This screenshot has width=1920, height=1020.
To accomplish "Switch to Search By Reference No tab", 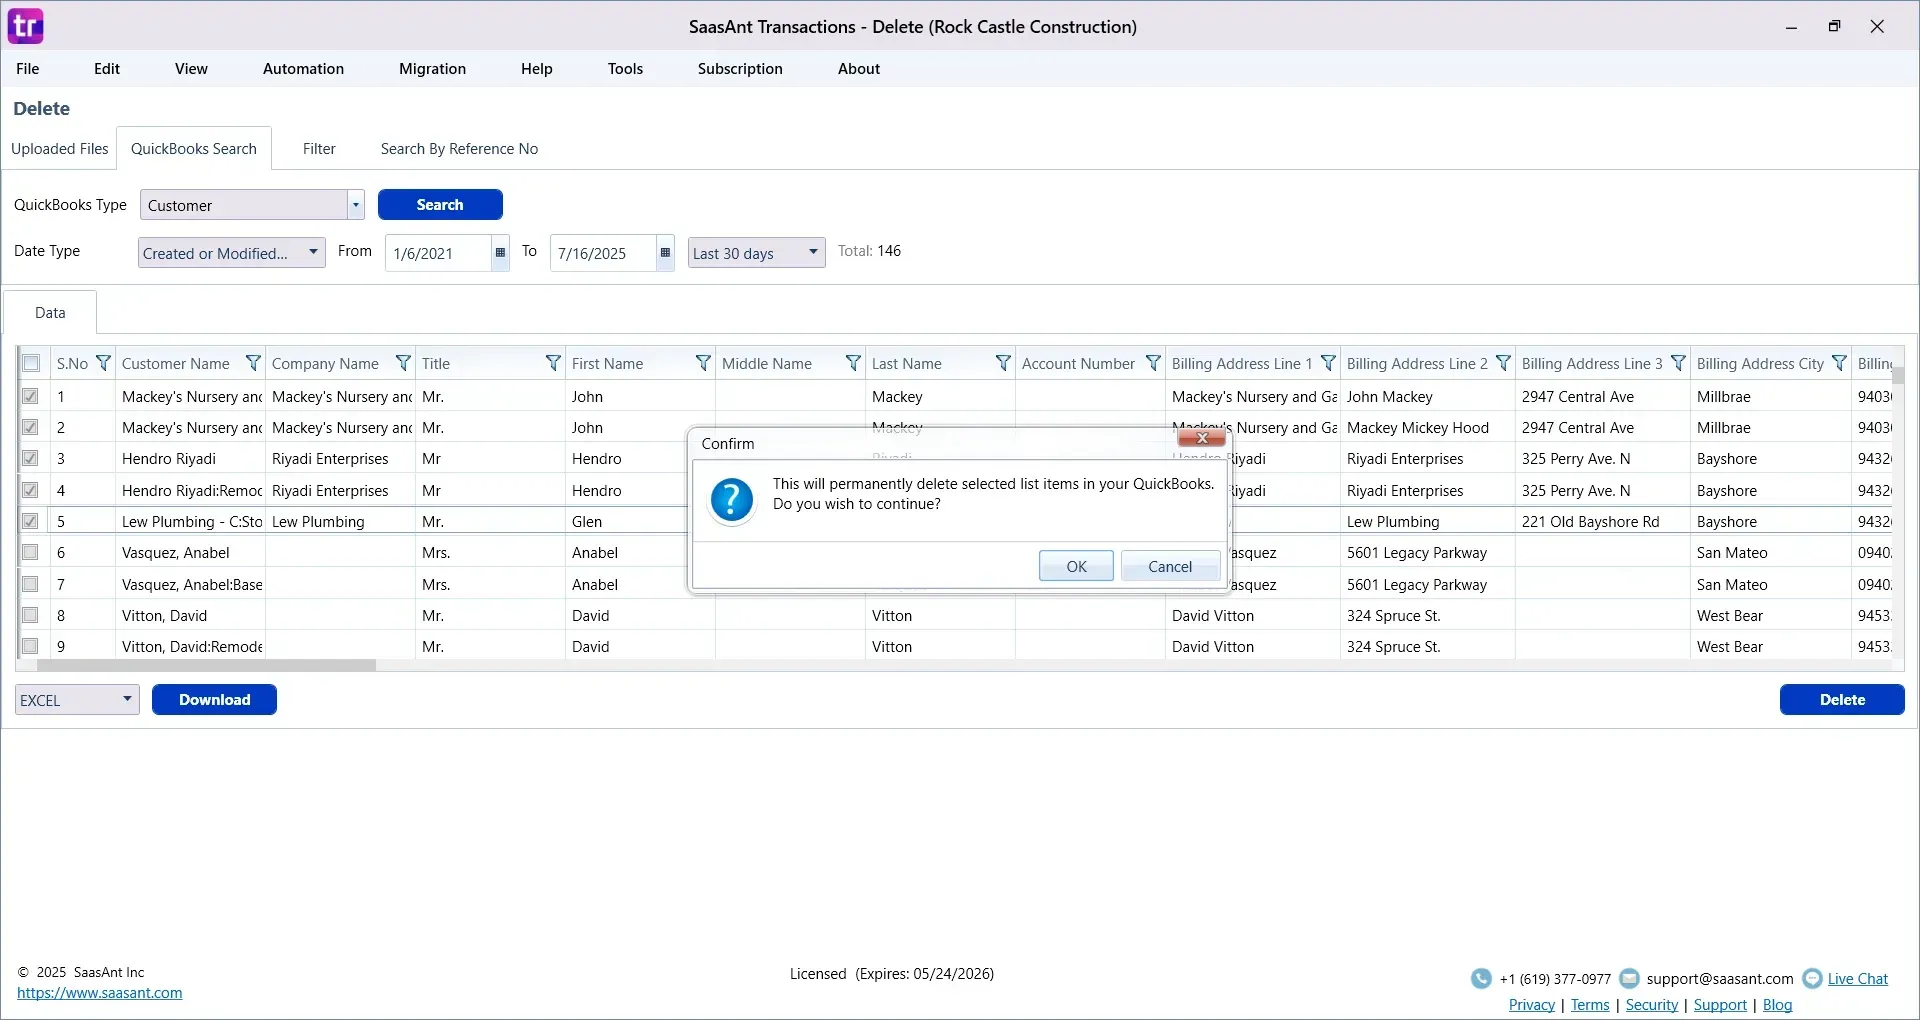I will [459, 149].
